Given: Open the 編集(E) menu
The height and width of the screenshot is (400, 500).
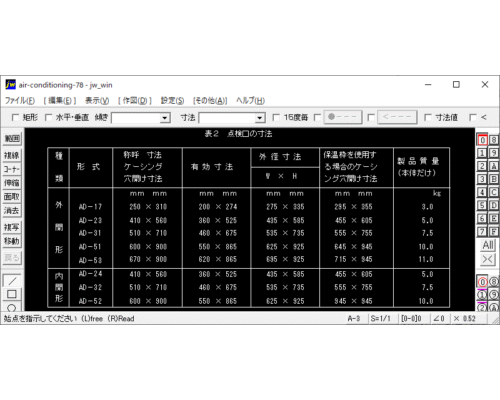Looking at the screenshot, I should tap(60, 100).
